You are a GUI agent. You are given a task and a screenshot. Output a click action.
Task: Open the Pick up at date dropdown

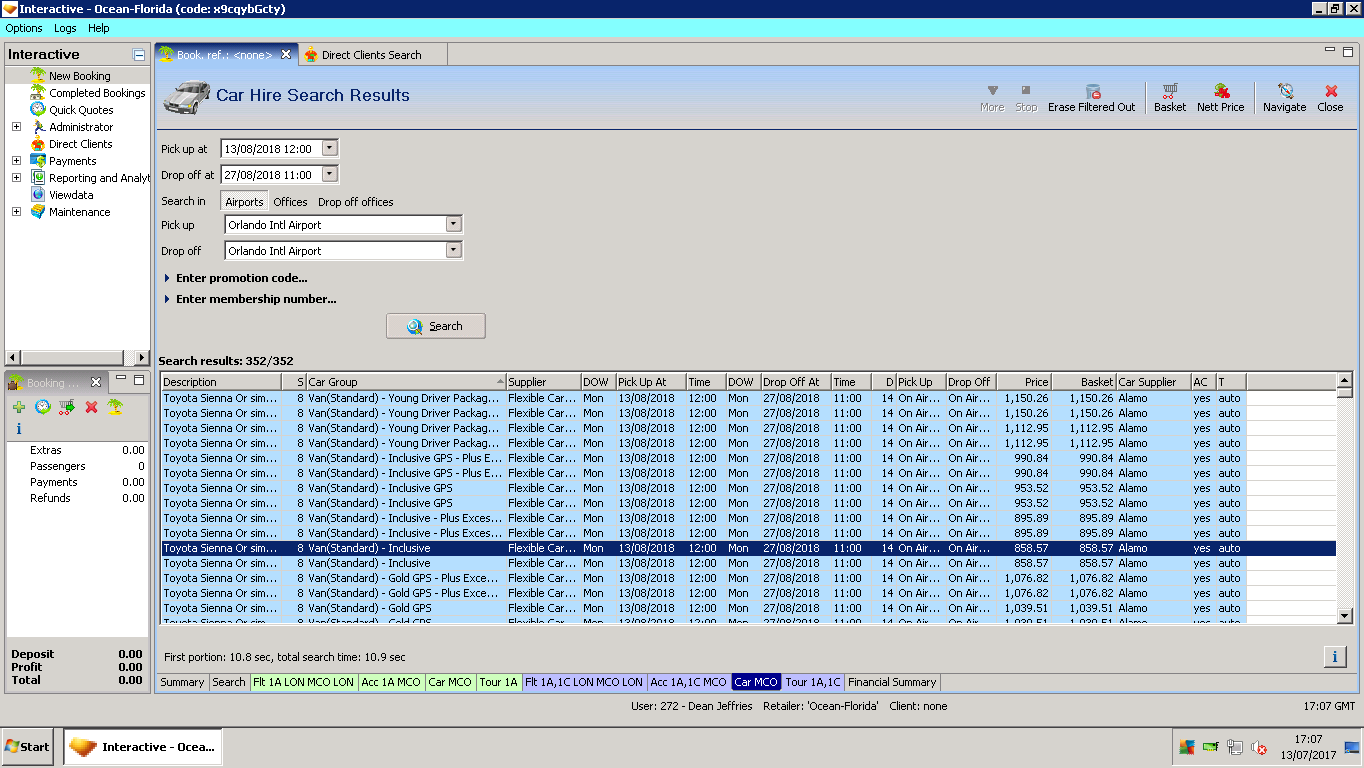(330, 149)
